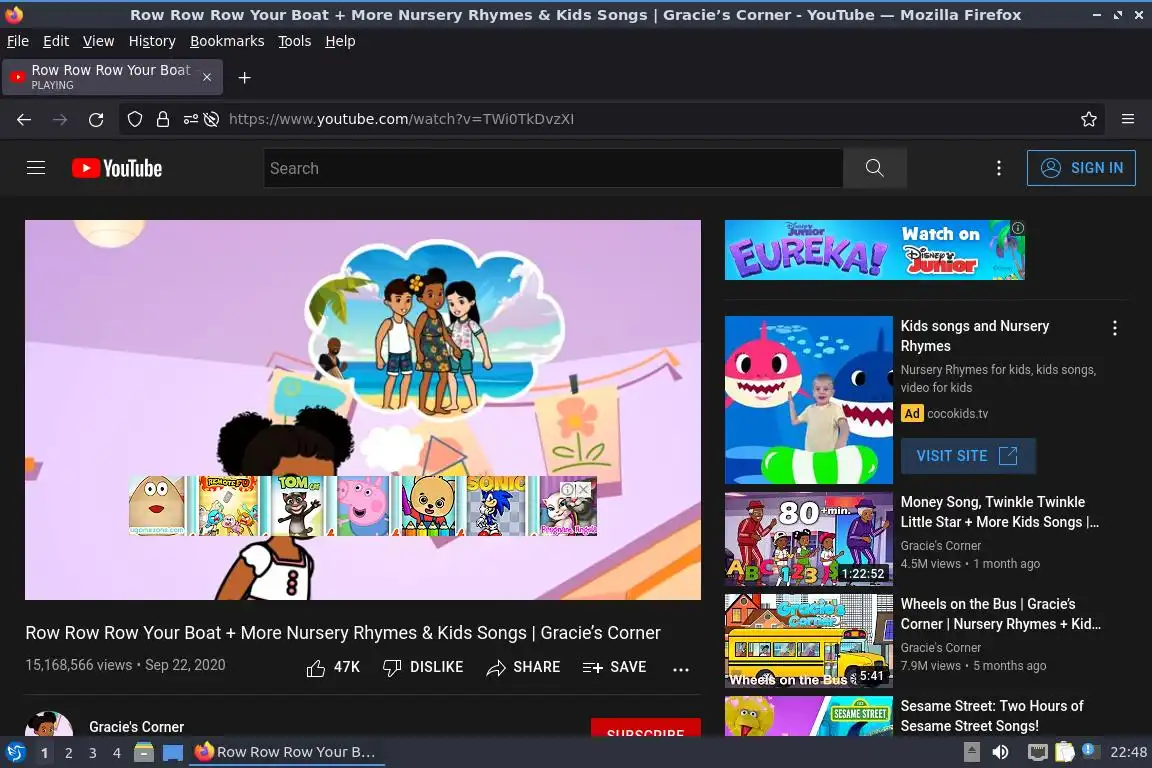Open more actions ellipsis below video

click(x=681, y=669)
